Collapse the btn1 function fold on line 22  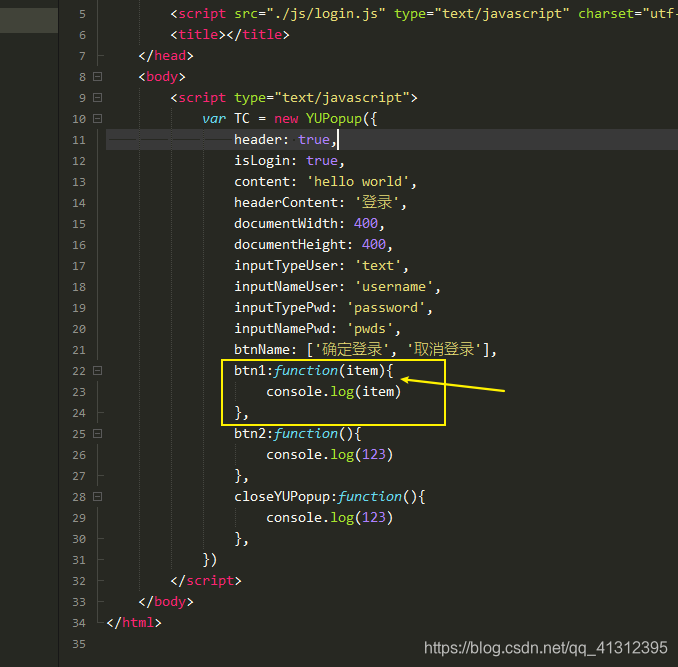point(98,370)
